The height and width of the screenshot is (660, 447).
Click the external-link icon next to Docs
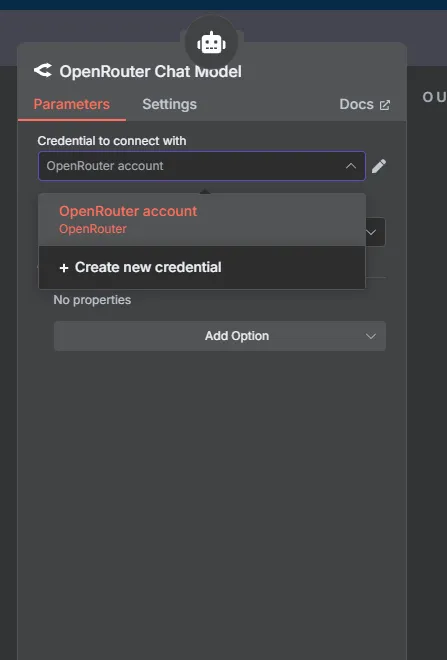pyautogui.click(x=385, y=105)
